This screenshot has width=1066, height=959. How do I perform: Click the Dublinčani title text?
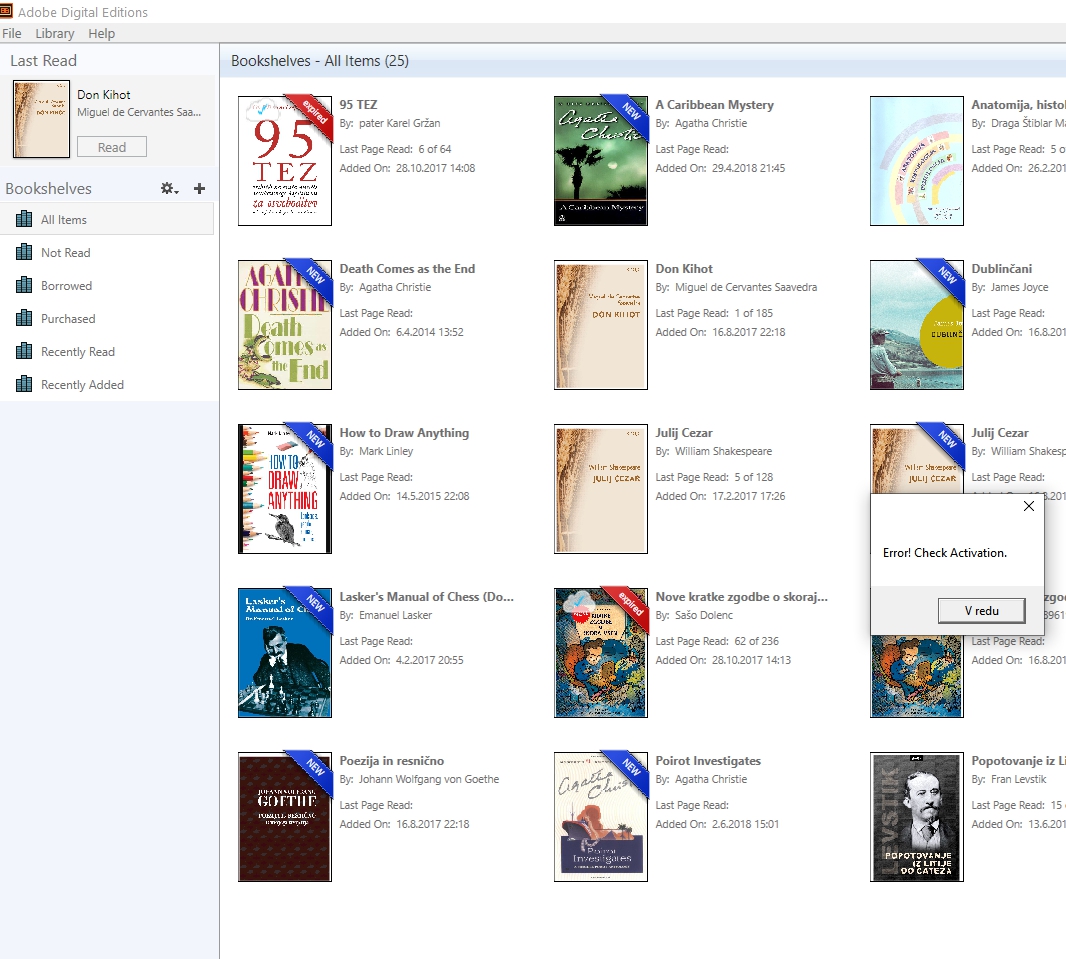coord(1001,268)
